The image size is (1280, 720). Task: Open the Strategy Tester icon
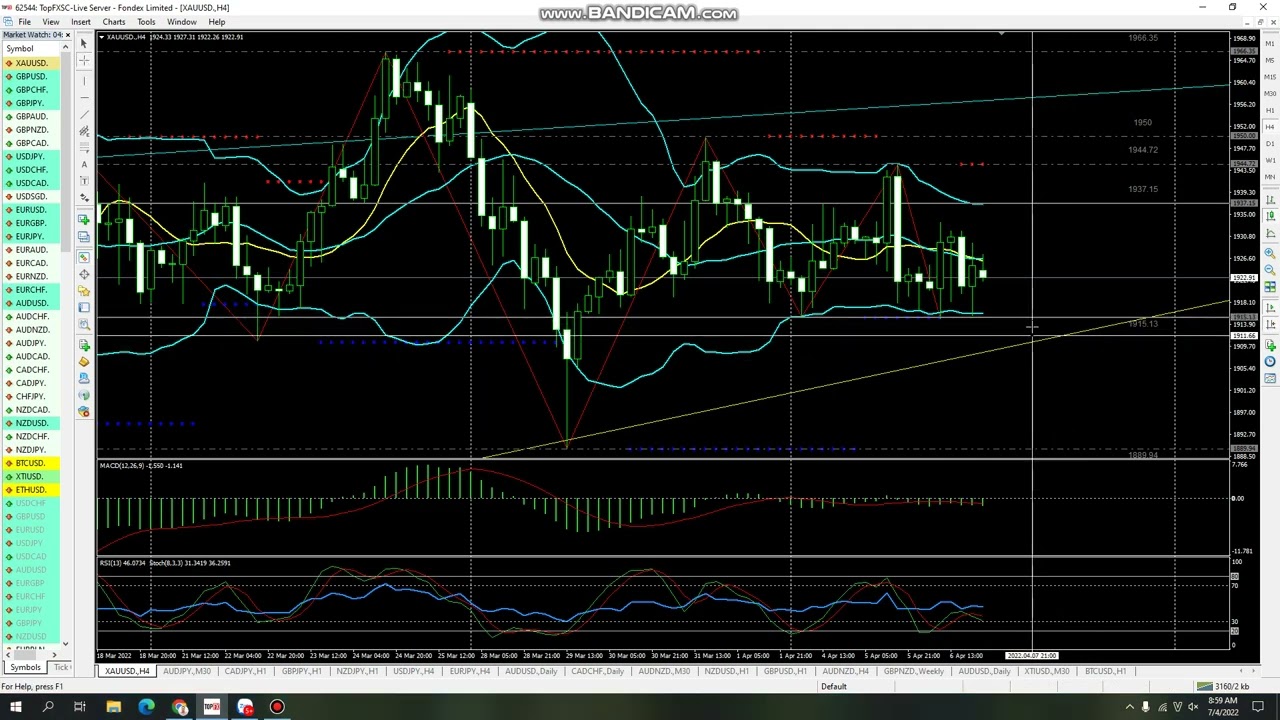(84, 323)
